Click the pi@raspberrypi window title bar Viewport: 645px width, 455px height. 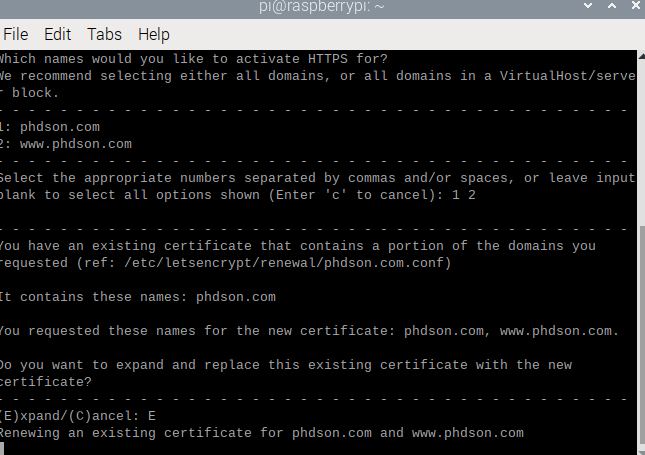click(322, 7)
